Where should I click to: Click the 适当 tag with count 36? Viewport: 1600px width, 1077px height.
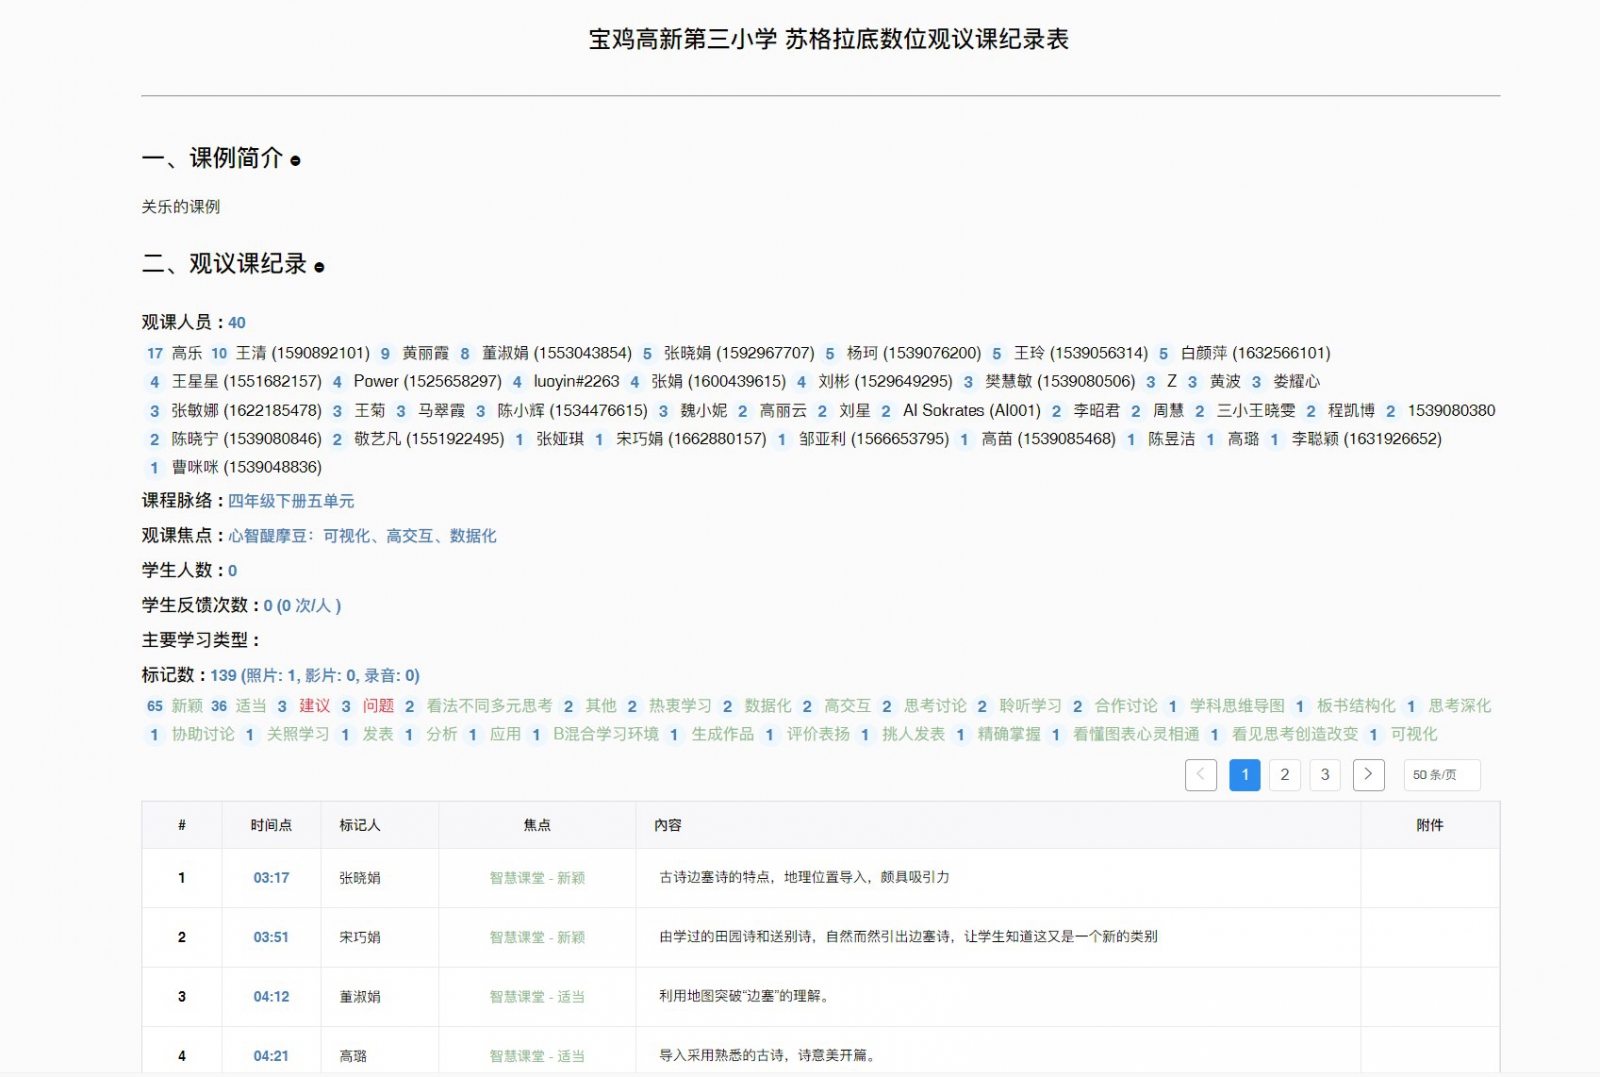(251, 706)
